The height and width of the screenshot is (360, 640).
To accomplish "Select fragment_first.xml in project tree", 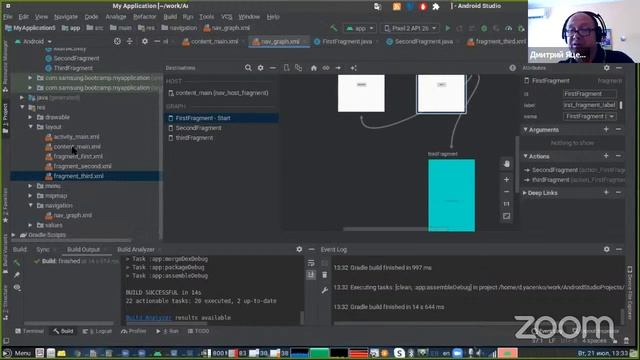I will [78, 156].
